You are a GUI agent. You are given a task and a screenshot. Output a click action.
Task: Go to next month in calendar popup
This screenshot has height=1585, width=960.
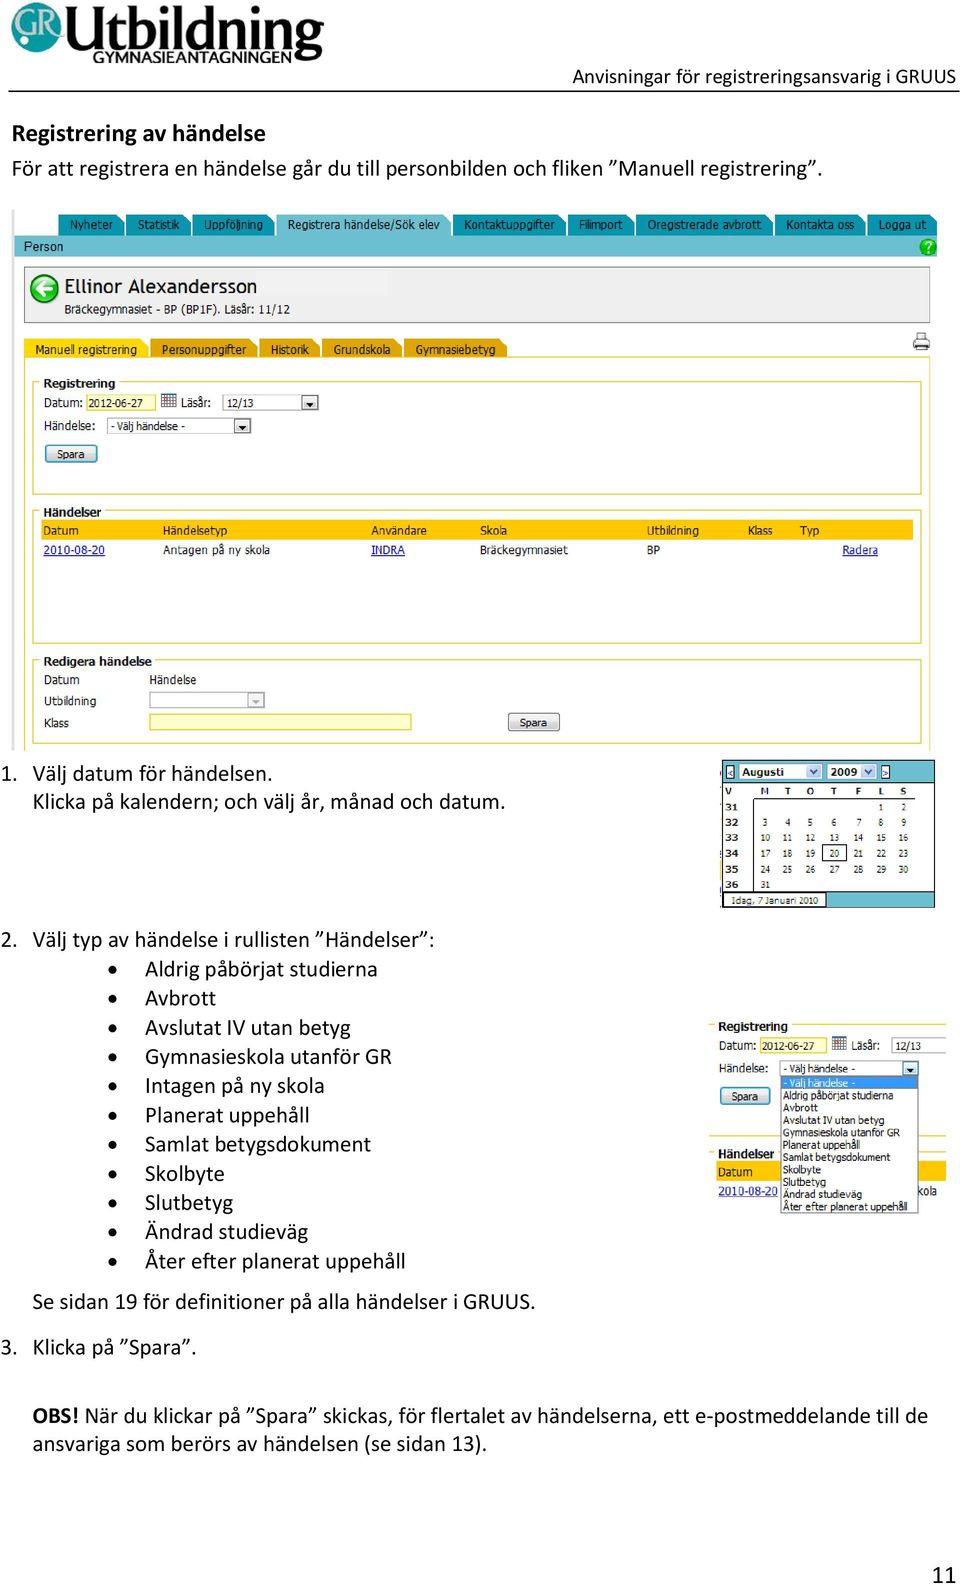[885, 772]
